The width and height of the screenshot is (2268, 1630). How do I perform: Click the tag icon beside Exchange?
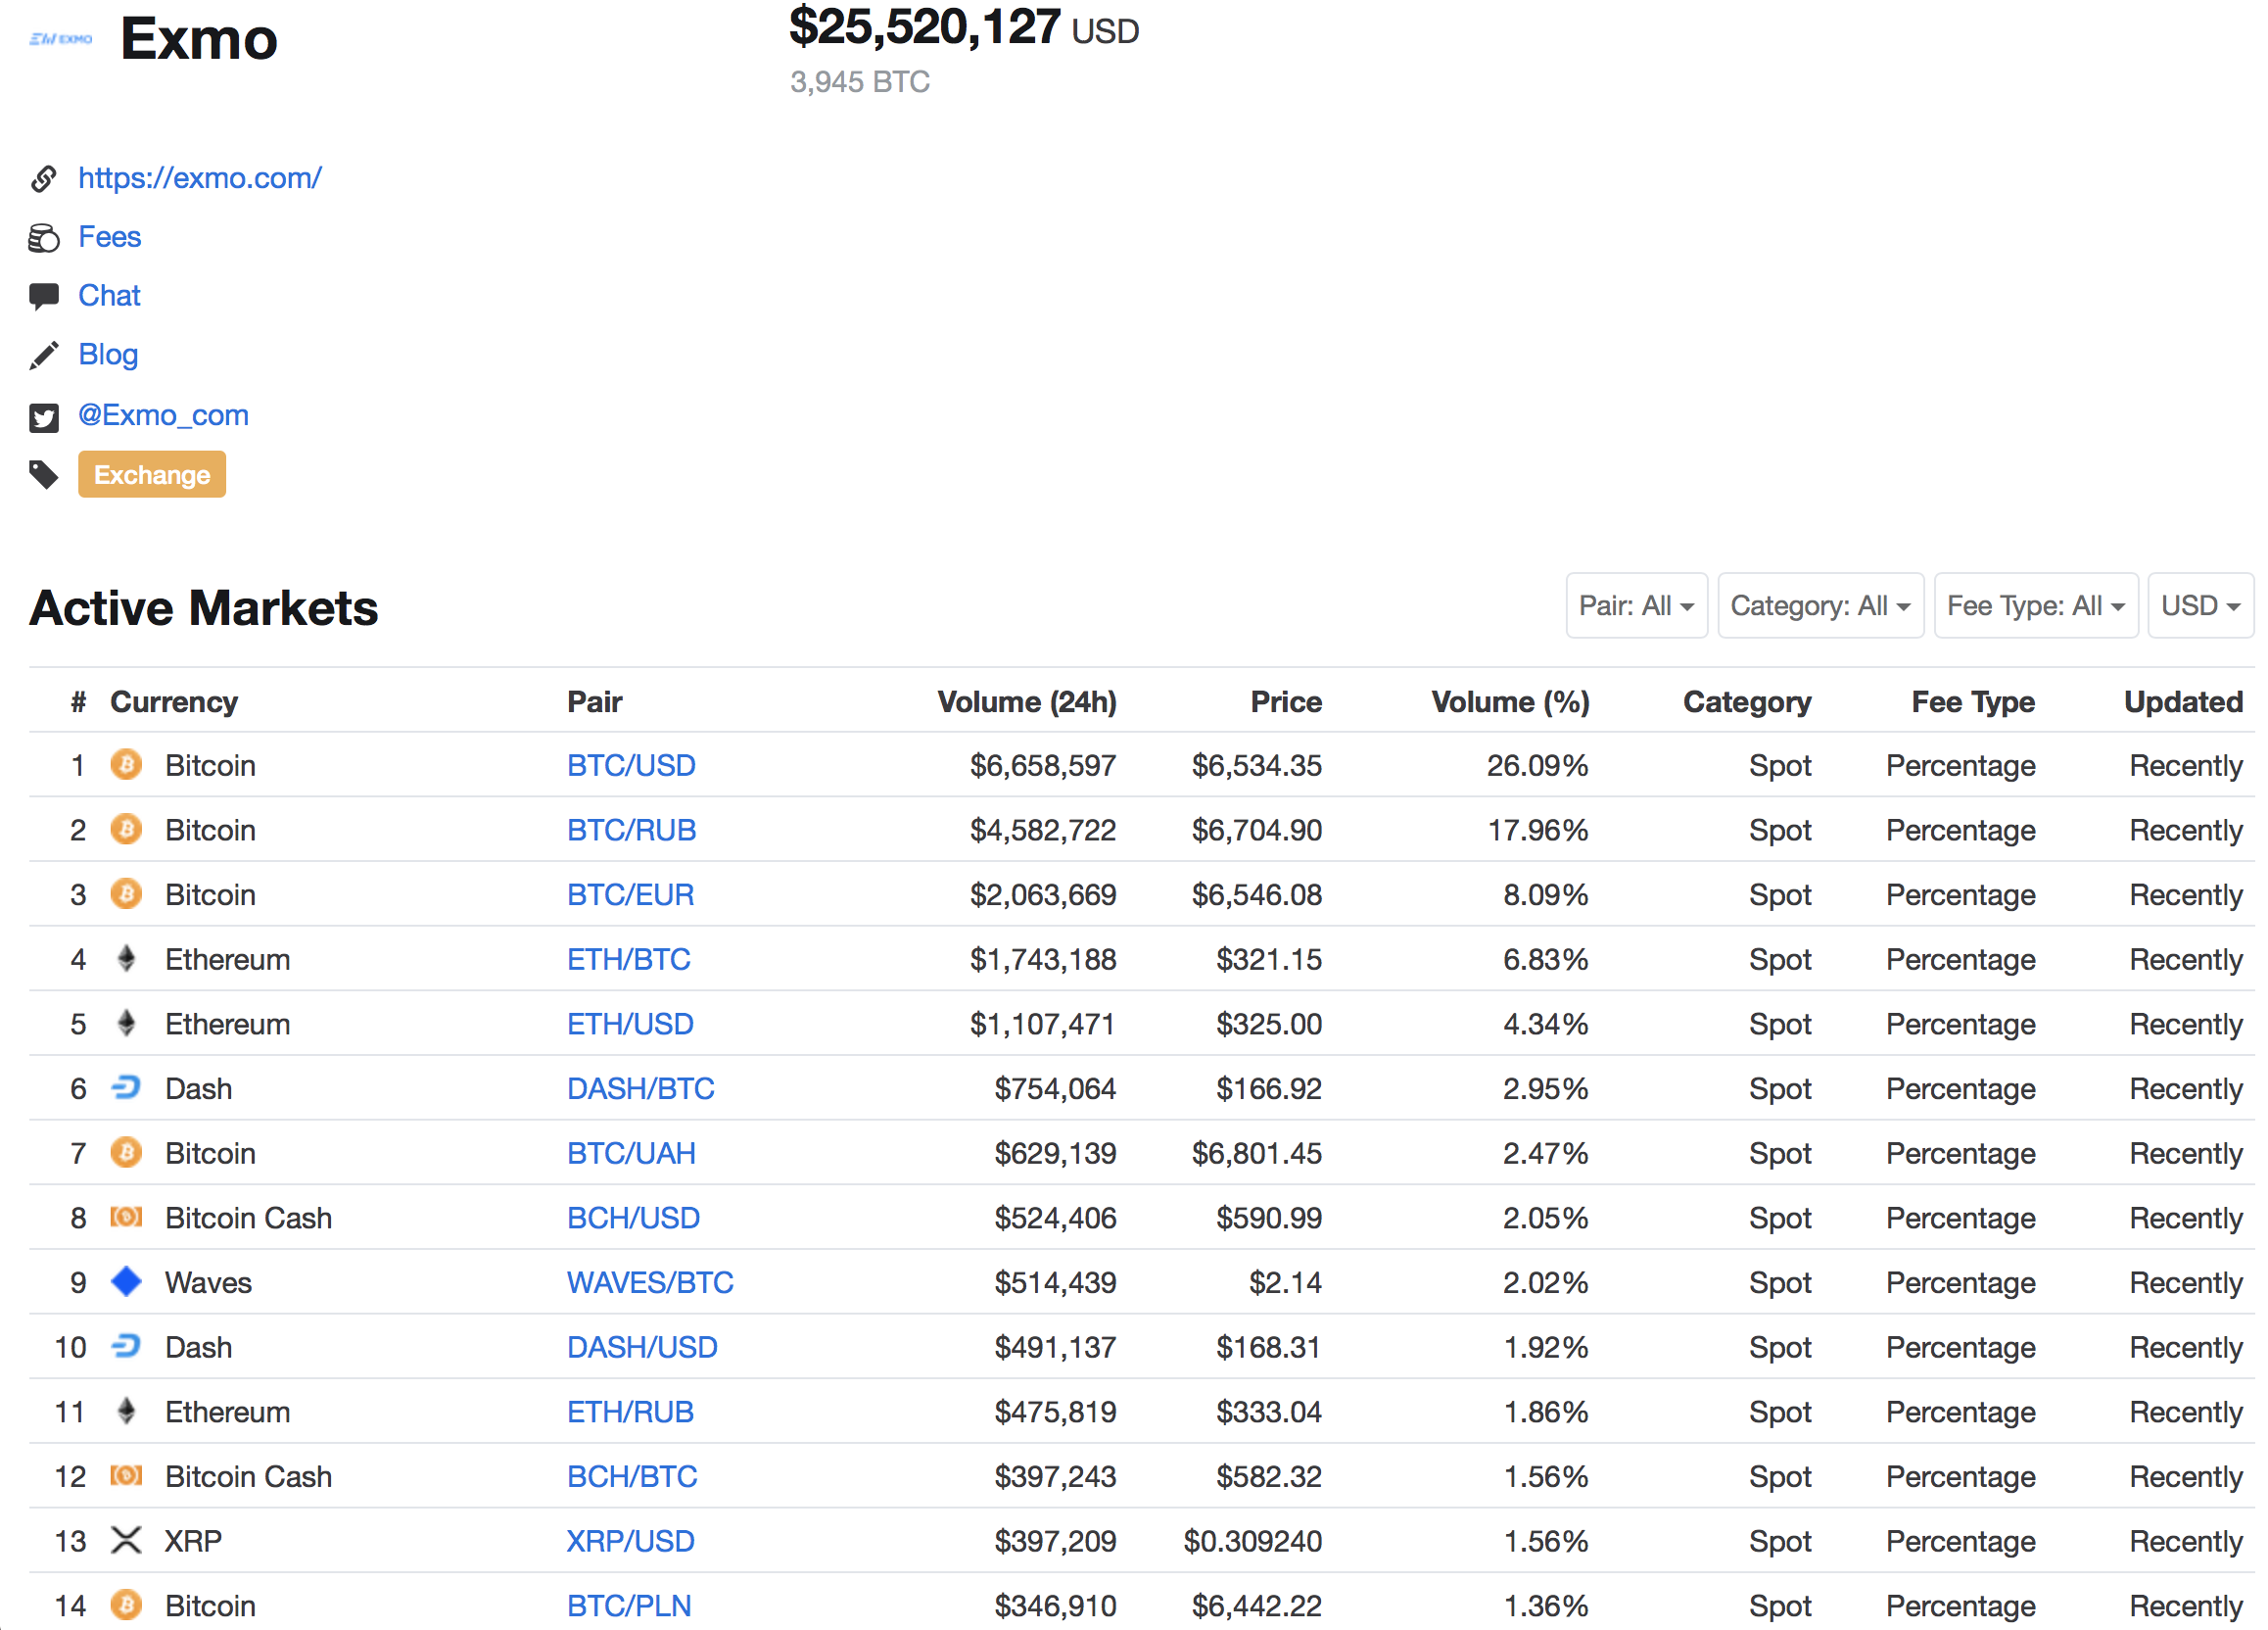pos(43,475)
